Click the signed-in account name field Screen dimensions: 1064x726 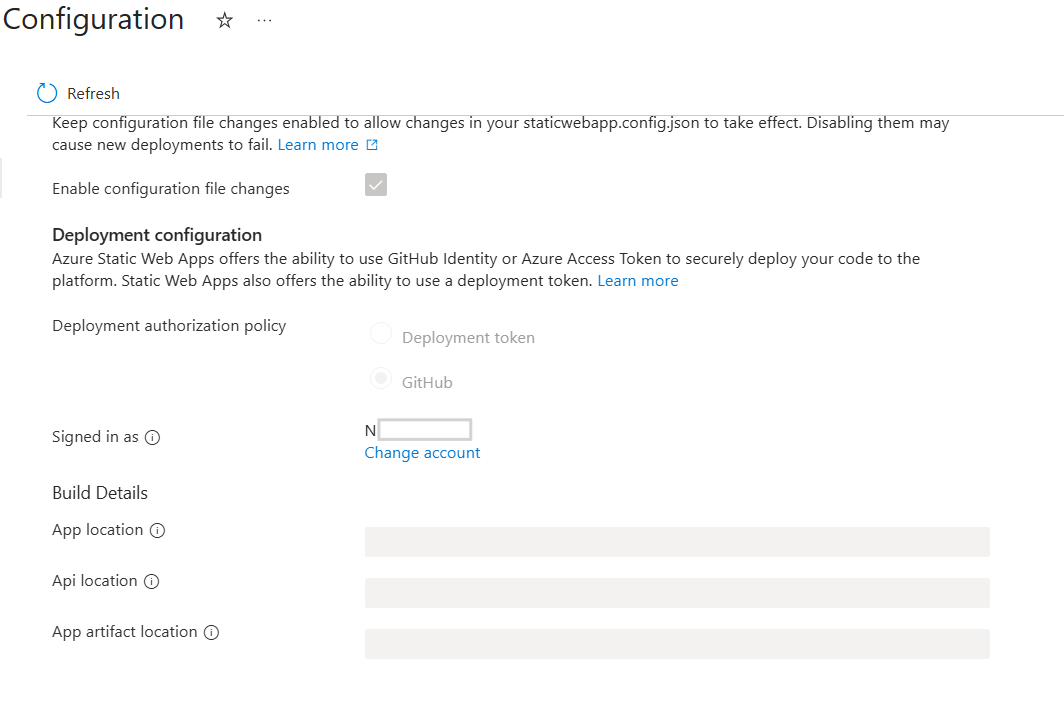click(424, 430)
